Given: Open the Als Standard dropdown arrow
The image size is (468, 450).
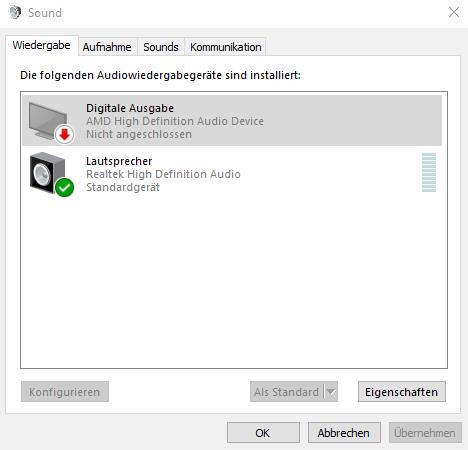Looking at the screenshot, I should pos(331,392).
